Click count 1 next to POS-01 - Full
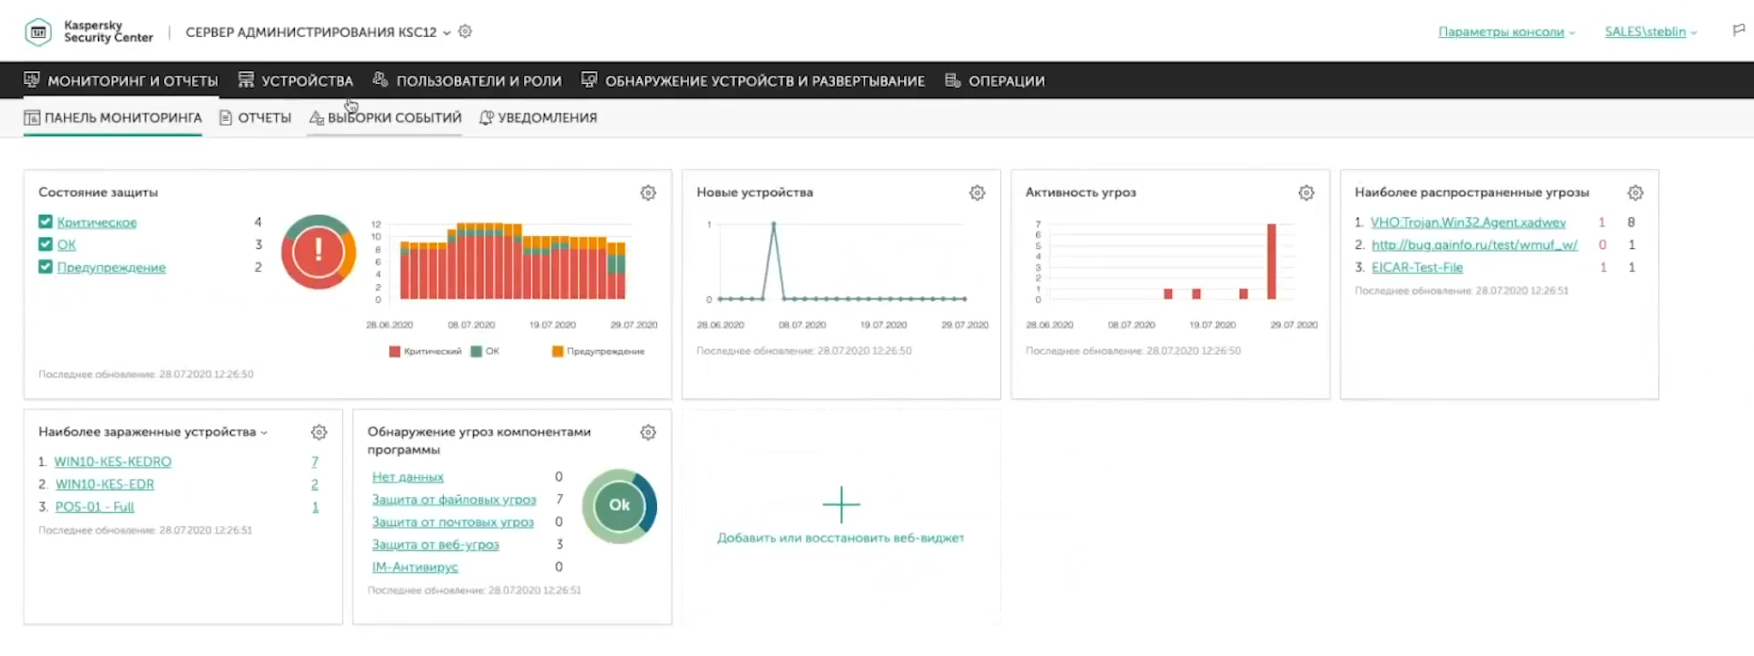The width and height of the screenshot is (1754, 656). [315, 507]
